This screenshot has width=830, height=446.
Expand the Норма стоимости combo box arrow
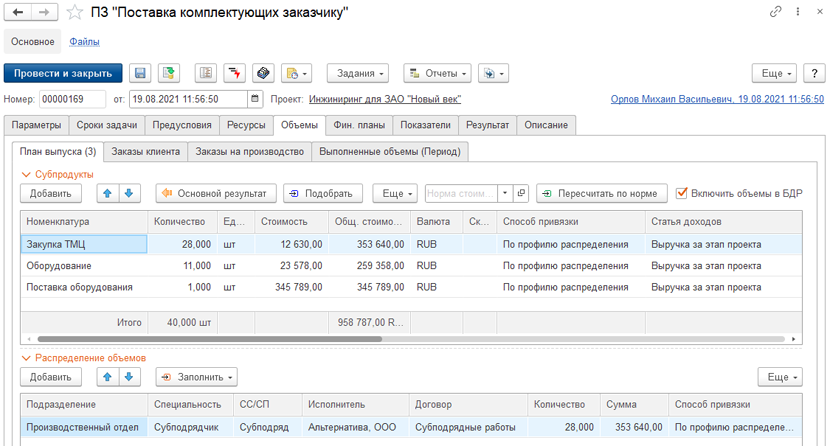tap(506, 194)
